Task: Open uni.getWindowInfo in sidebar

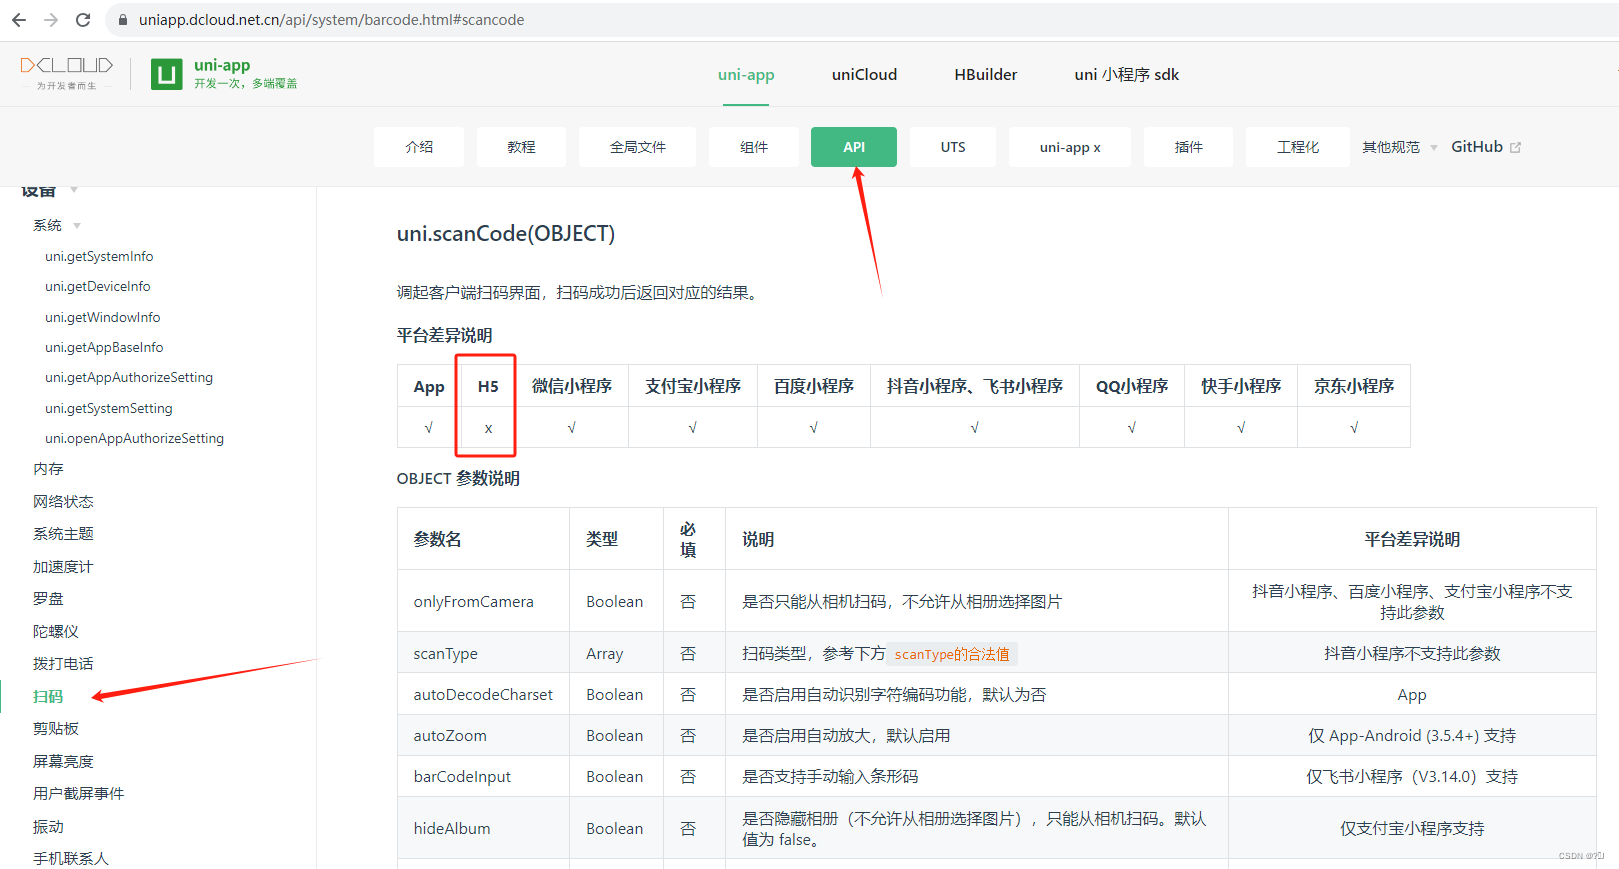Action: pyautogui.click(x=103, y=318)
